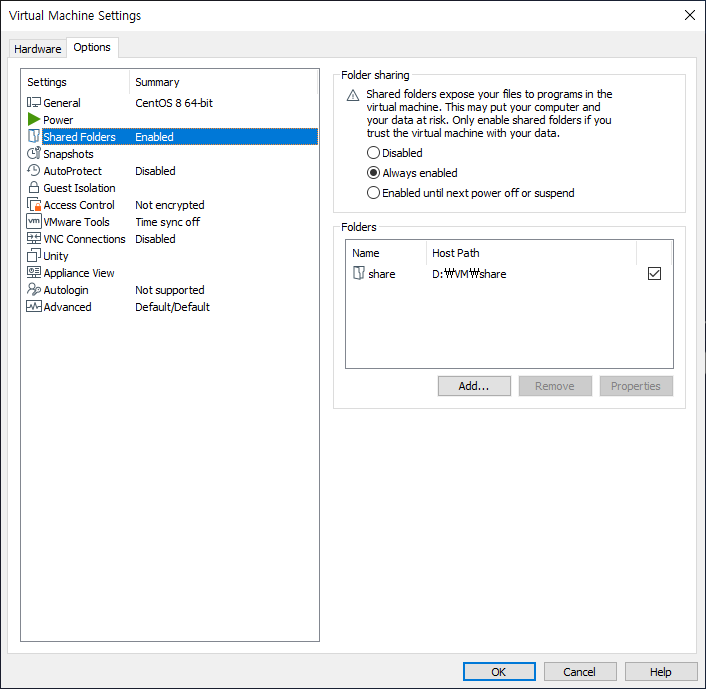
Task: Select the VMware Tools row label
Action: click(77, 222)
